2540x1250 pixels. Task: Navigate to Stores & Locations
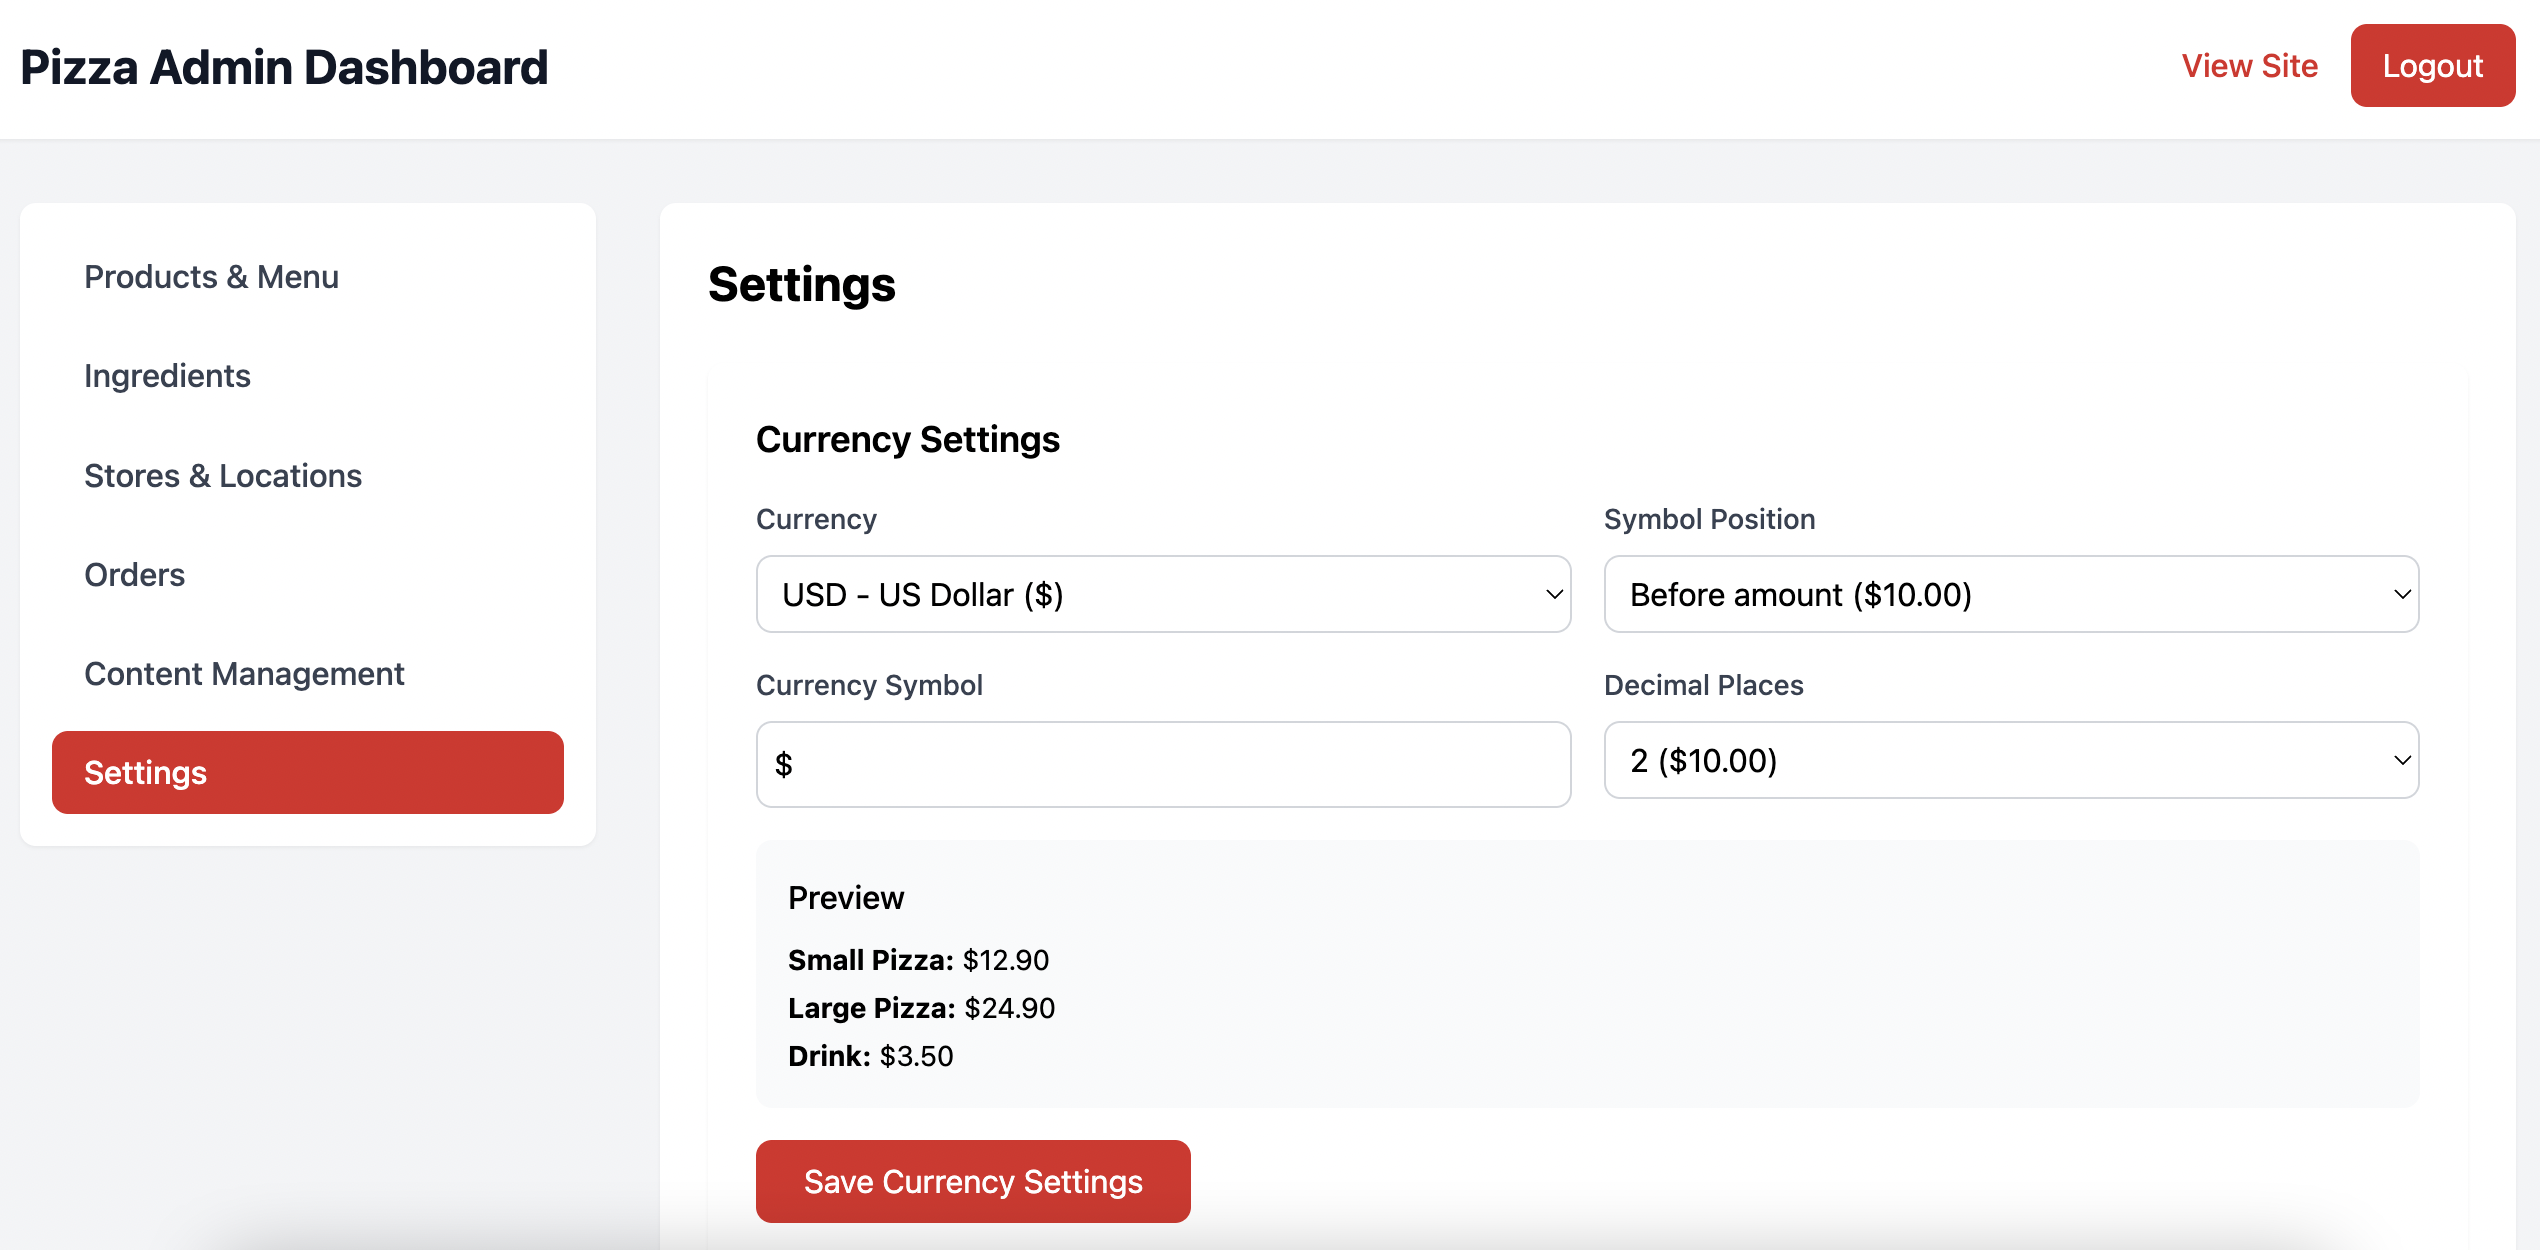[x=223, y=476]
